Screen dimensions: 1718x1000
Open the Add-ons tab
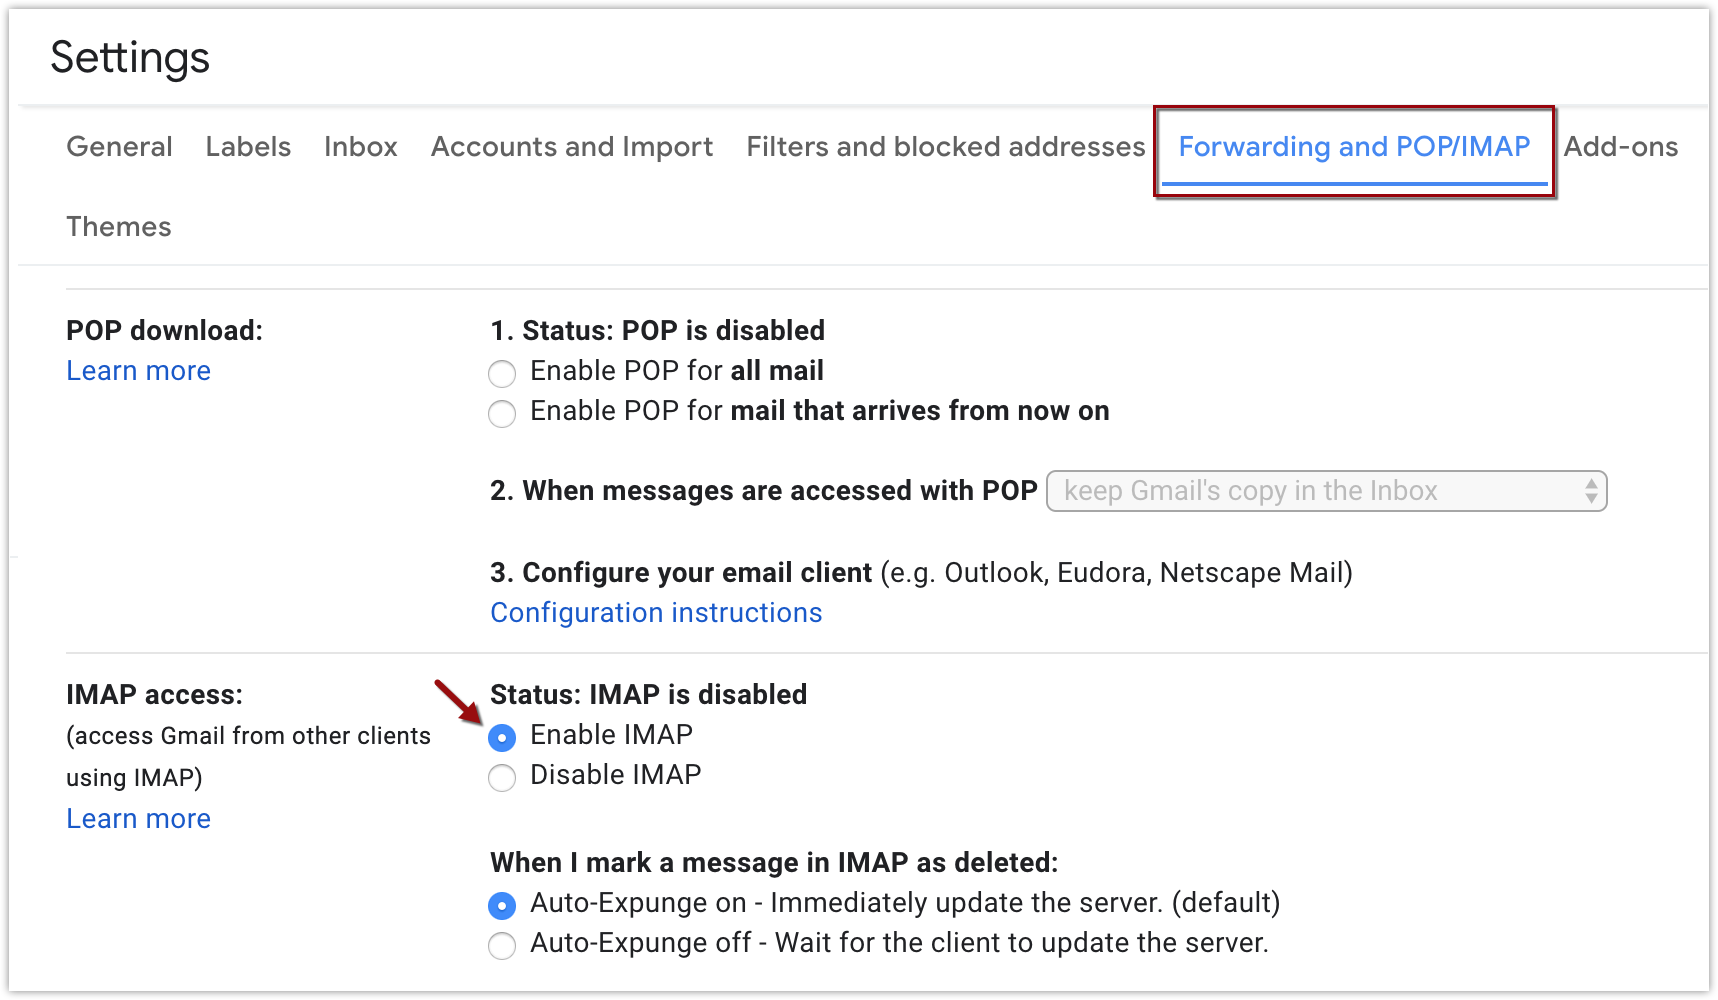(x=1620, y=147)
